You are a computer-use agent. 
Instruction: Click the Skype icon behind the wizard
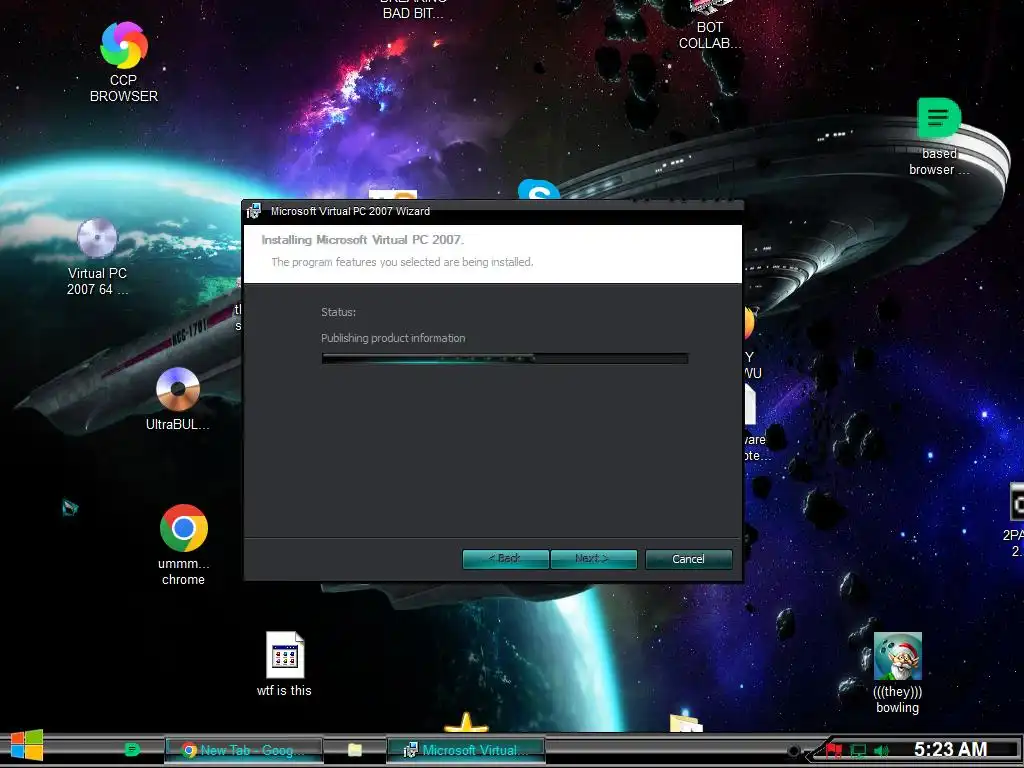point(539,189)
